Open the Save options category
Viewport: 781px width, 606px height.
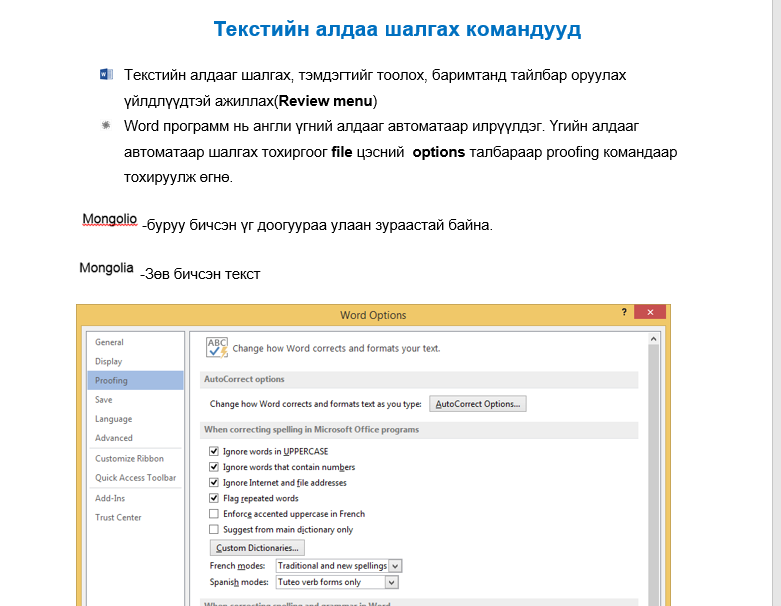(x=135, y=399)
